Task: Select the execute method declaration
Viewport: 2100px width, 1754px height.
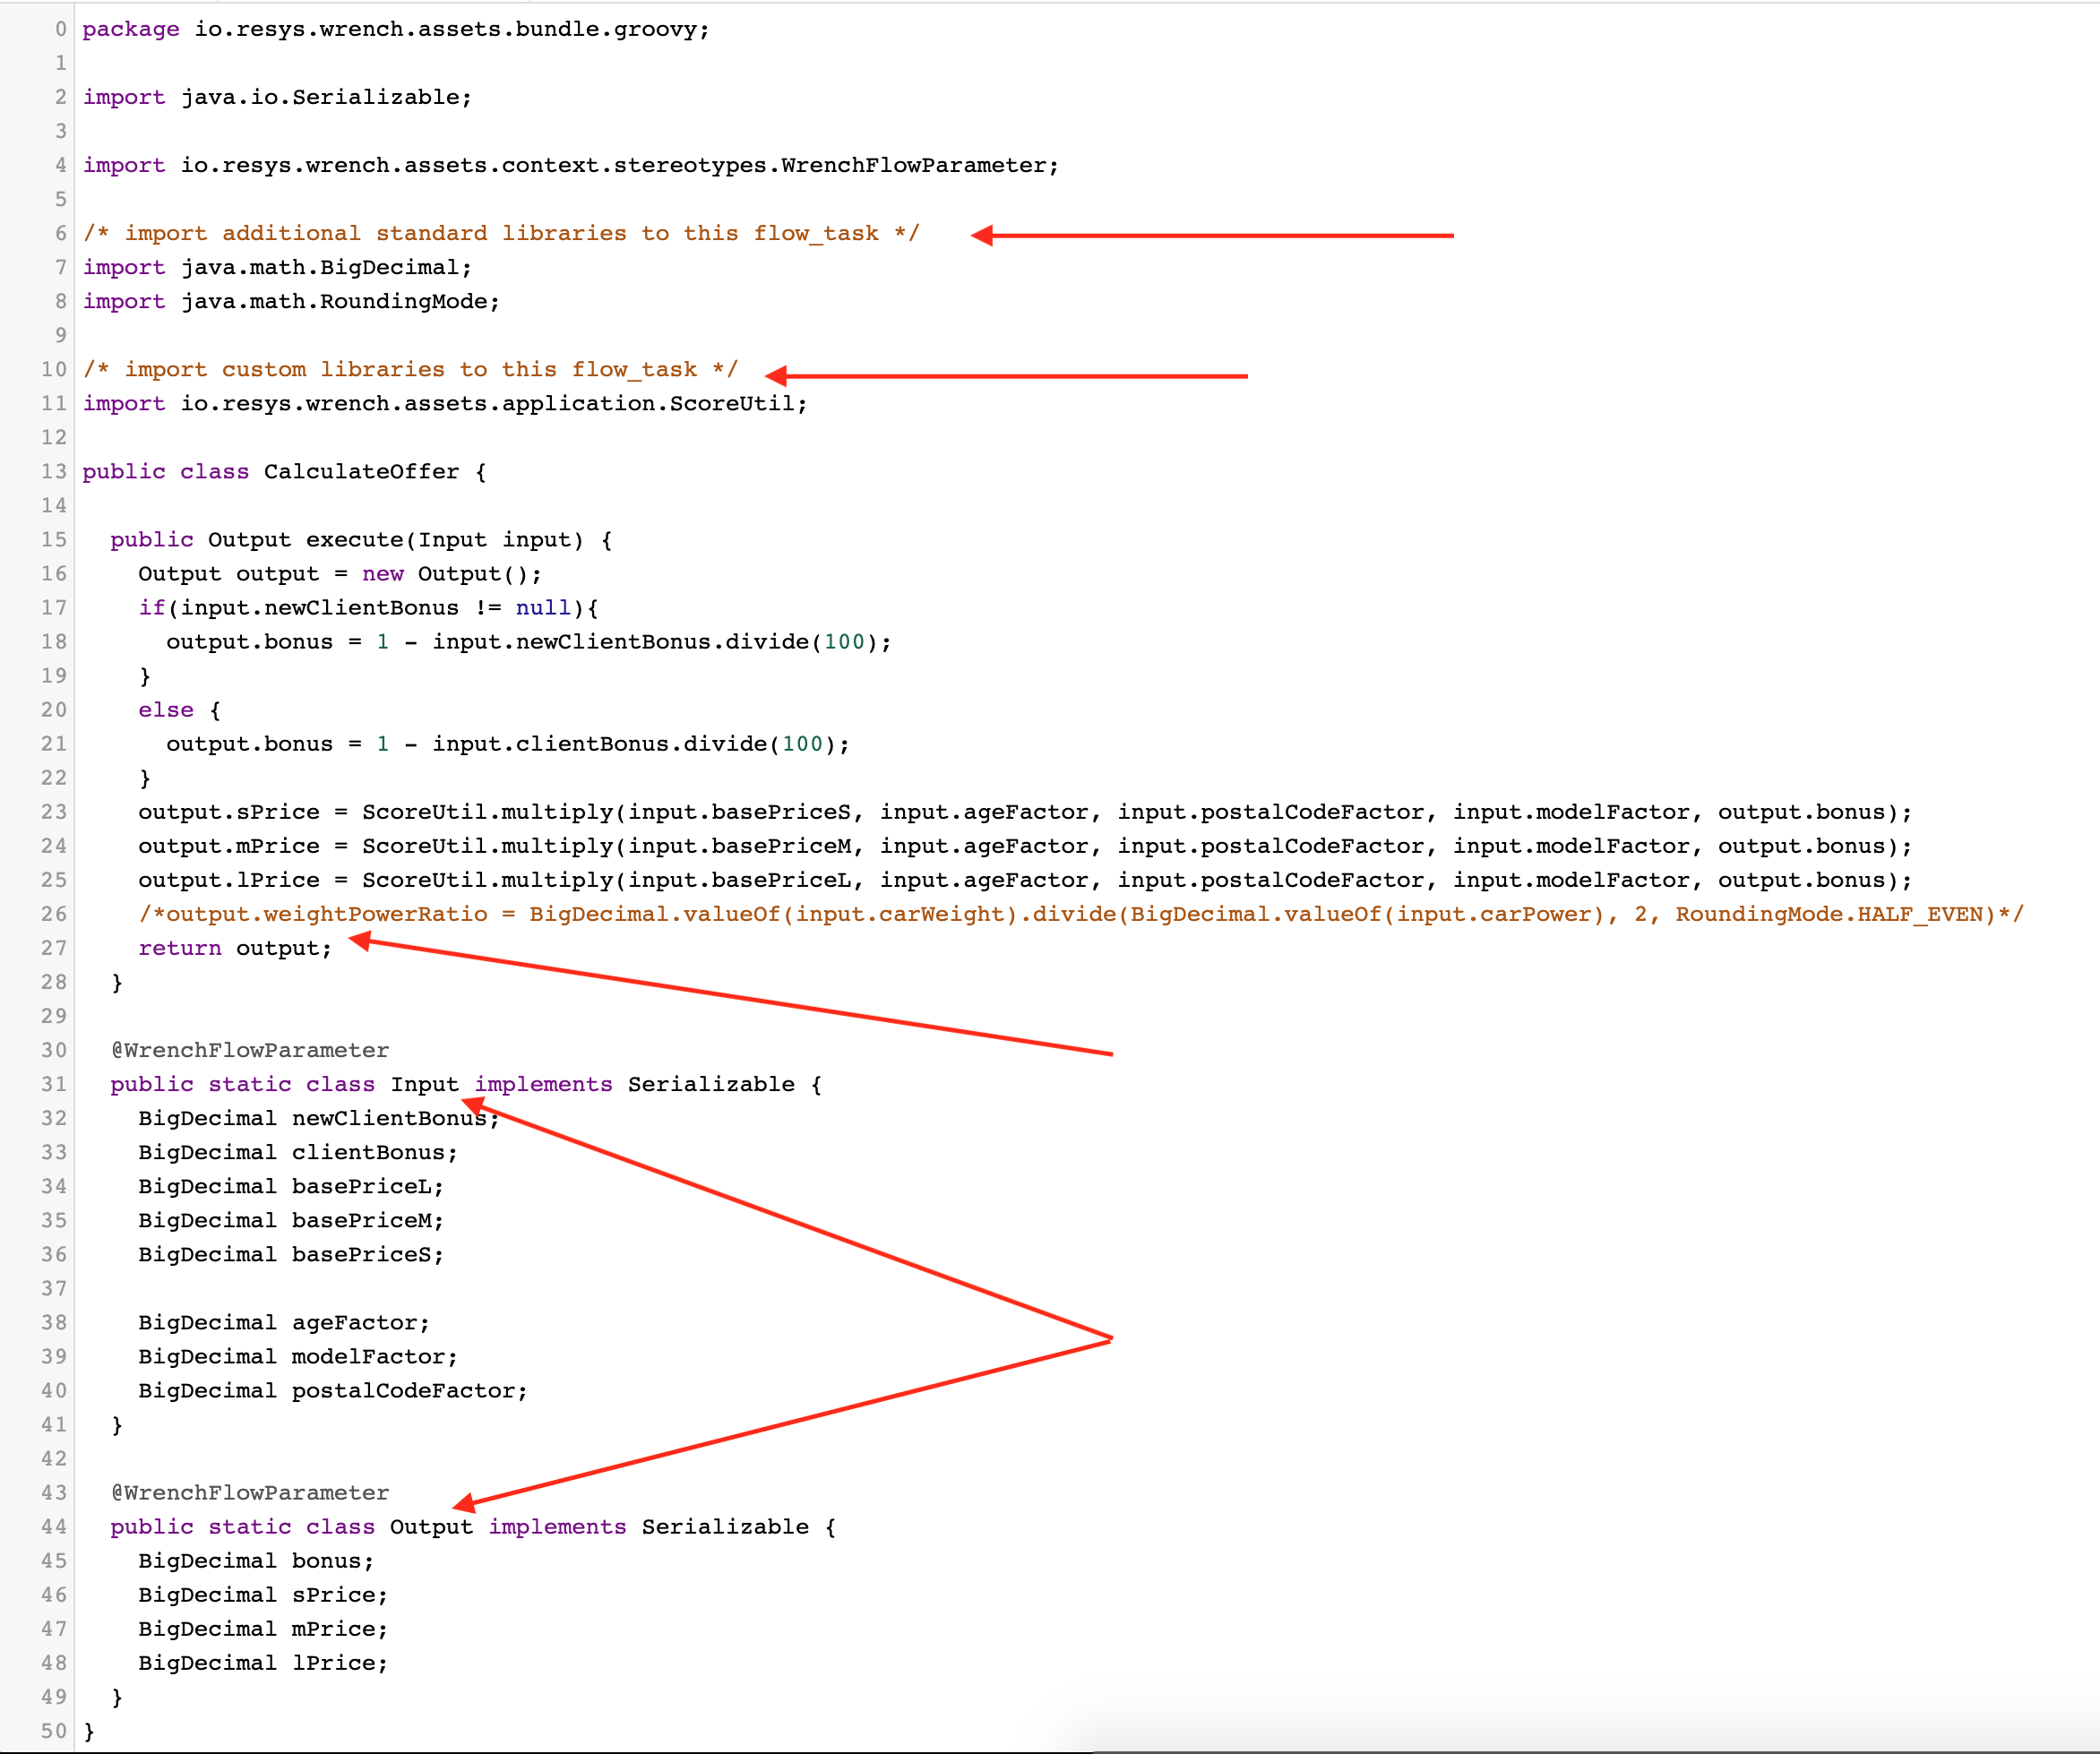Action: pyautogui.click(x=360, y=539)
